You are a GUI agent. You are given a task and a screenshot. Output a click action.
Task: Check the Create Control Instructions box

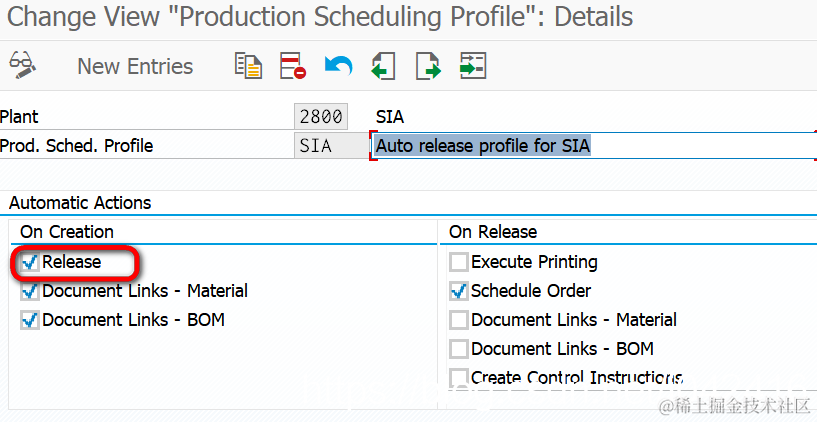459,377
